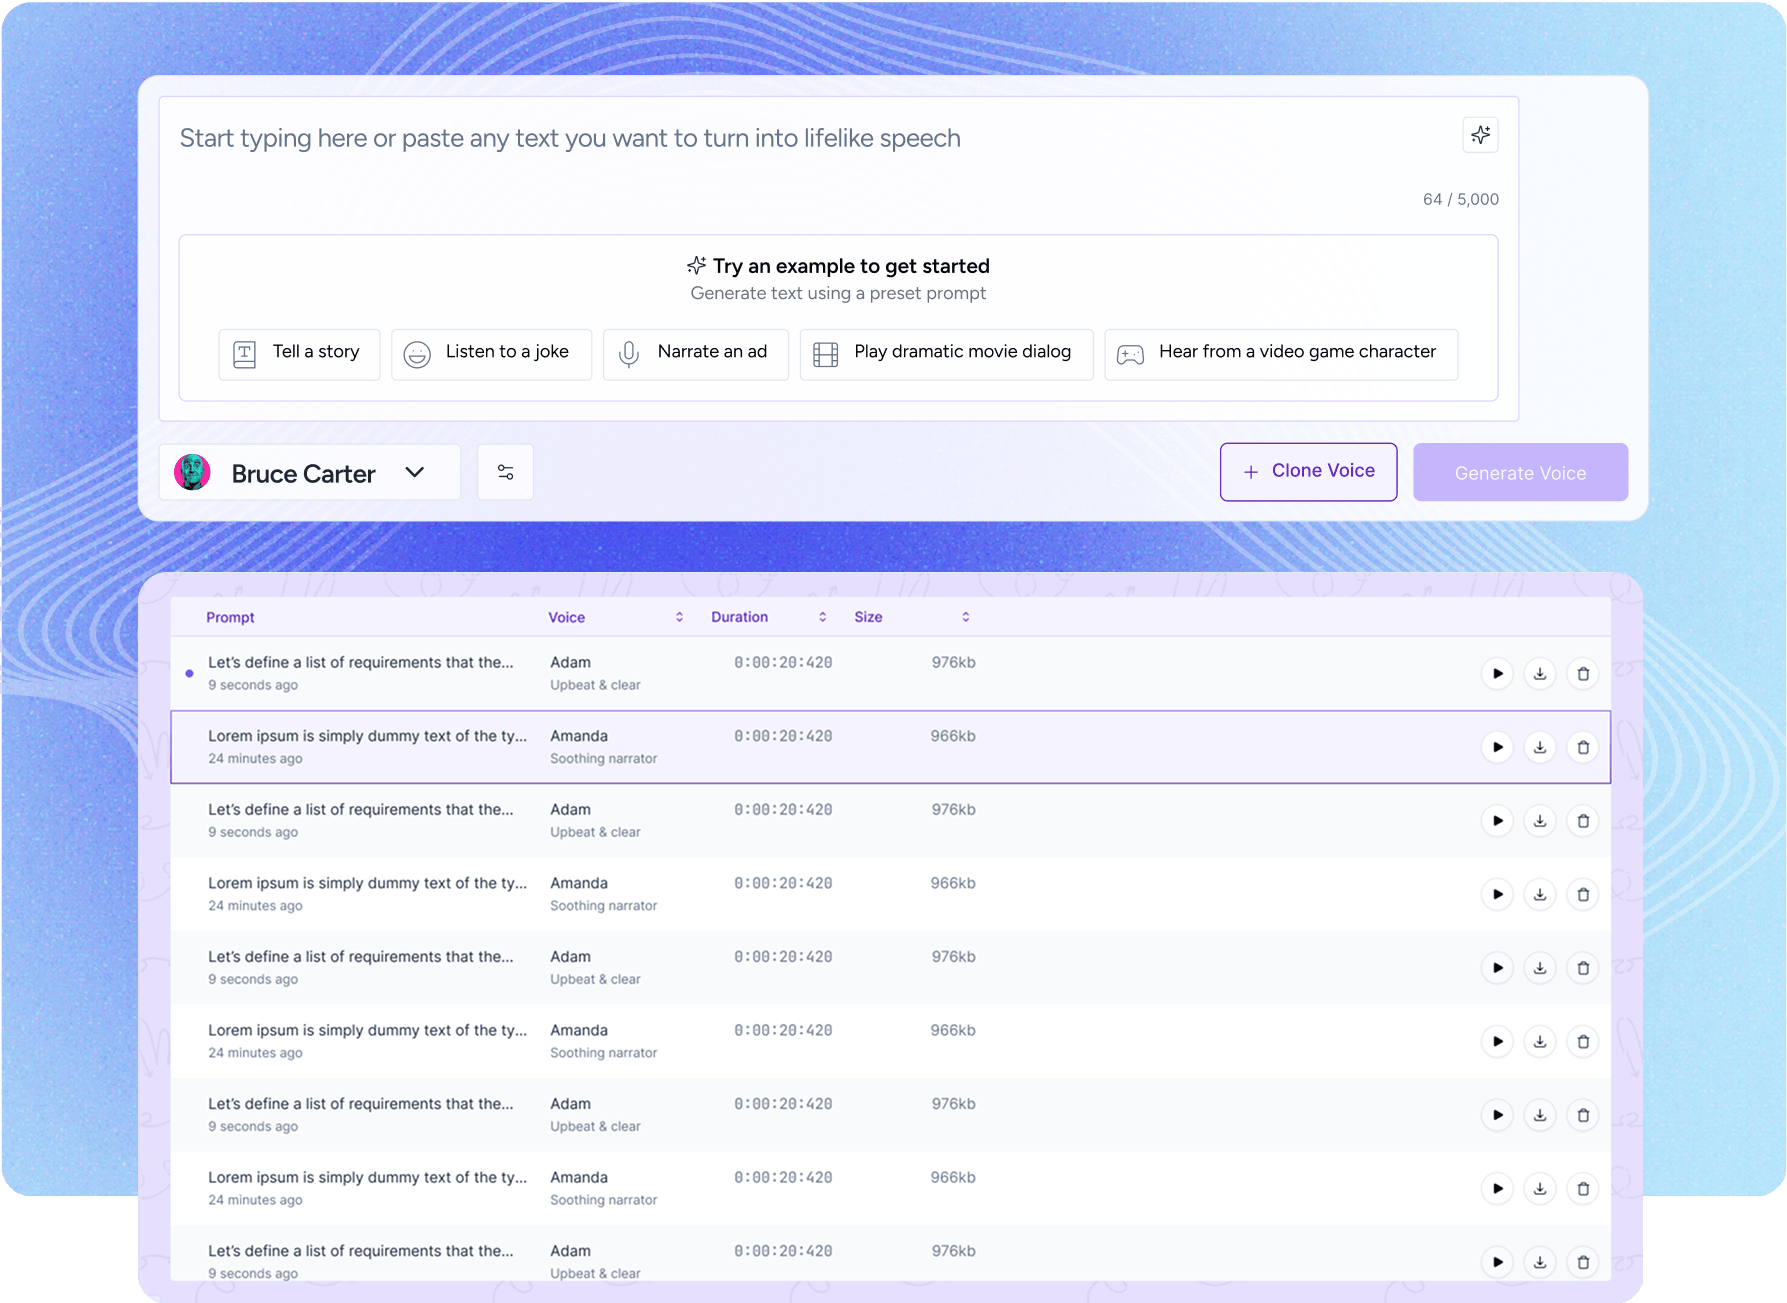This screenshot has width=1787, height=1303.
Task: Play the first Adam recording
Action: (1497, 674)
